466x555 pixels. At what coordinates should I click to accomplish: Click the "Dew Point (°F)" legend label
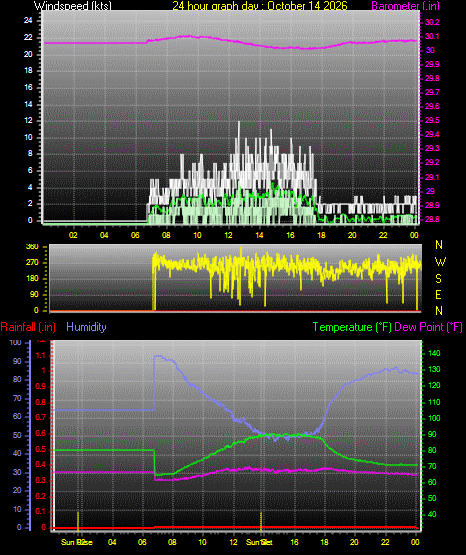tap(428, 327)
